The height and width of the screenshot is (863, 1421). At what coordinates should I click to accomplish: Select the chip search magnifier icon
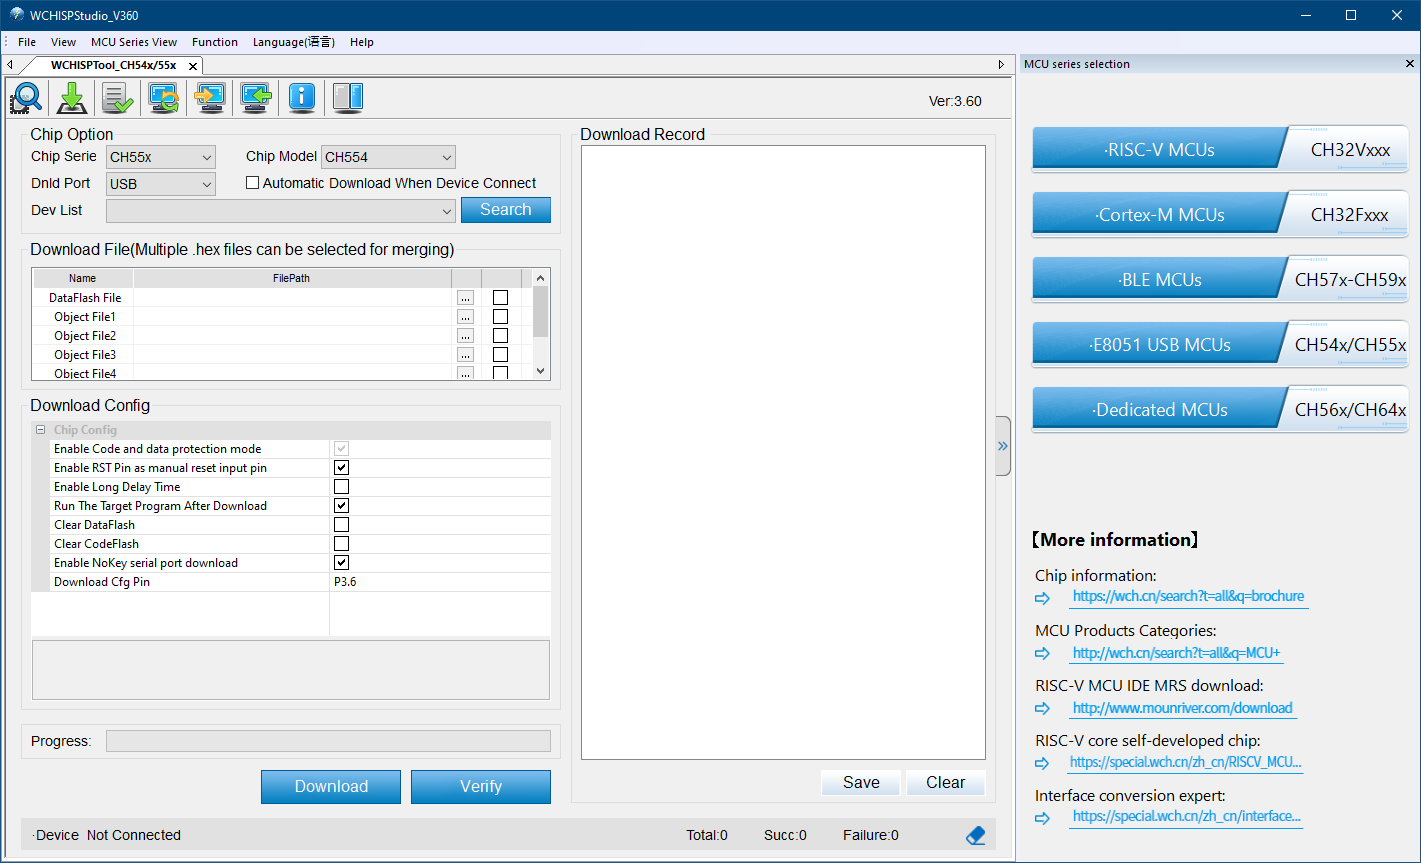(x=25, y=97)
